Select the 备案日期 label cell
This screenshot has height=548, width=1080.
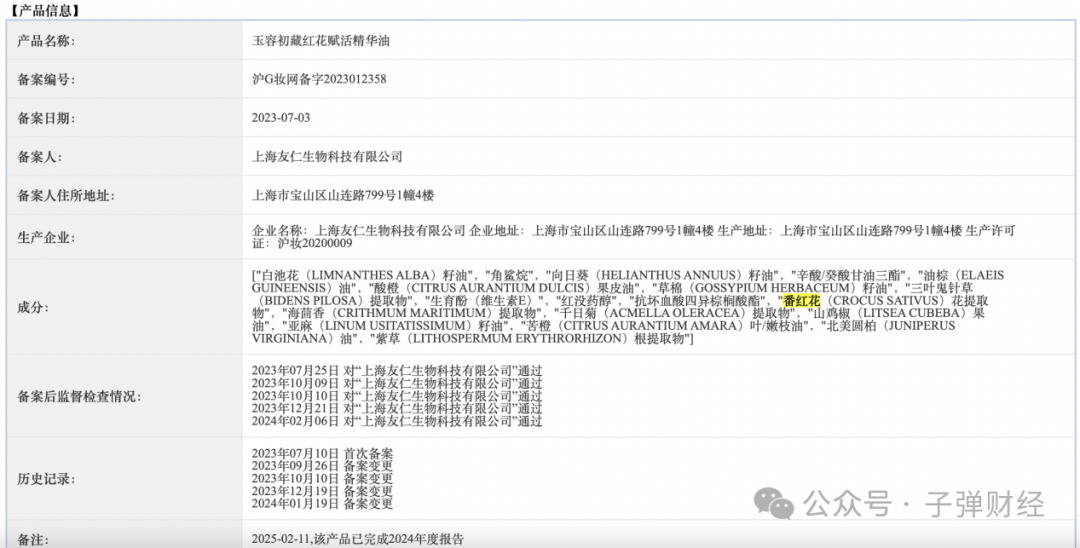pyautogui.click(x=124, y=118)
